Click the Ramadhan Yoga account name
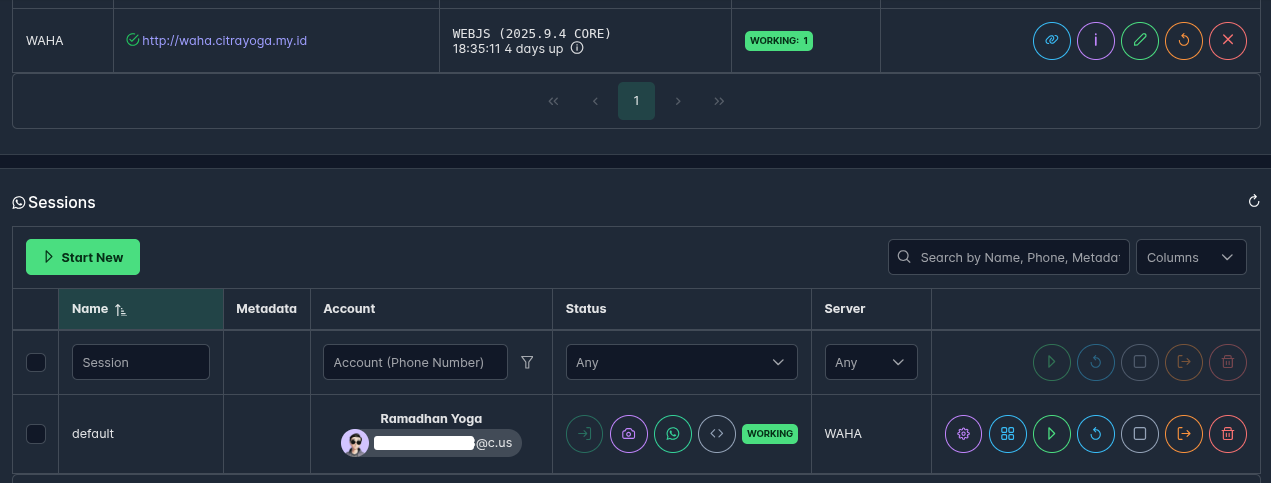This screenshot has height=483, width=1271. coord(431,419)
